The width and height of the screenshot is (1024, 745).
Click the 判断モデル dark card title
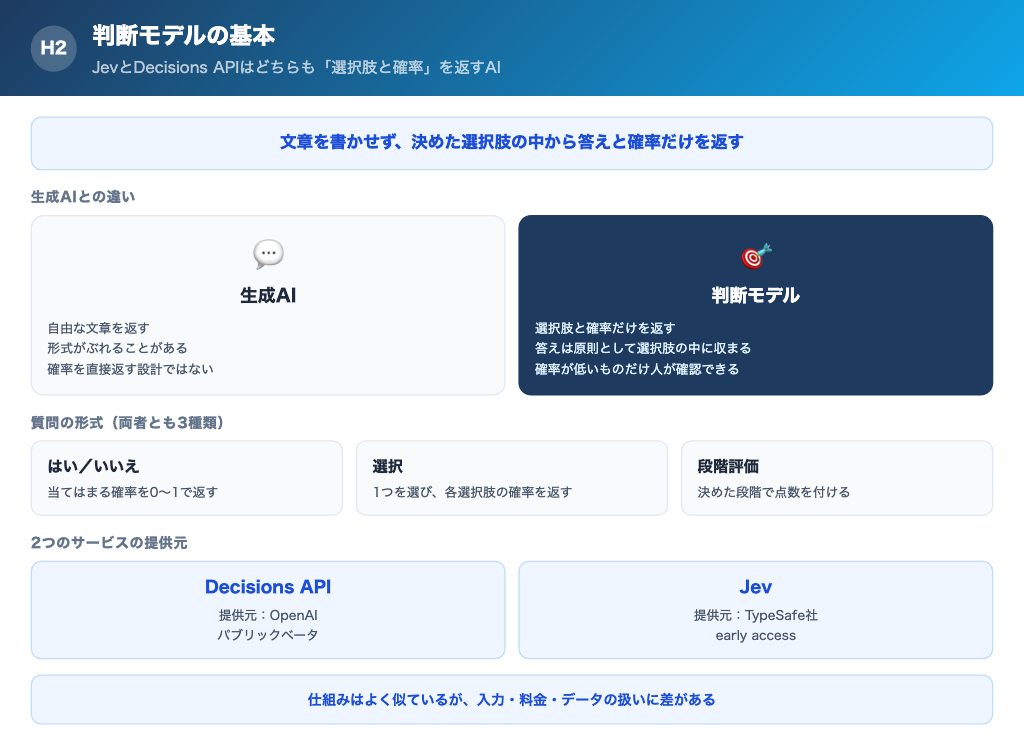(x=756, y=295)
